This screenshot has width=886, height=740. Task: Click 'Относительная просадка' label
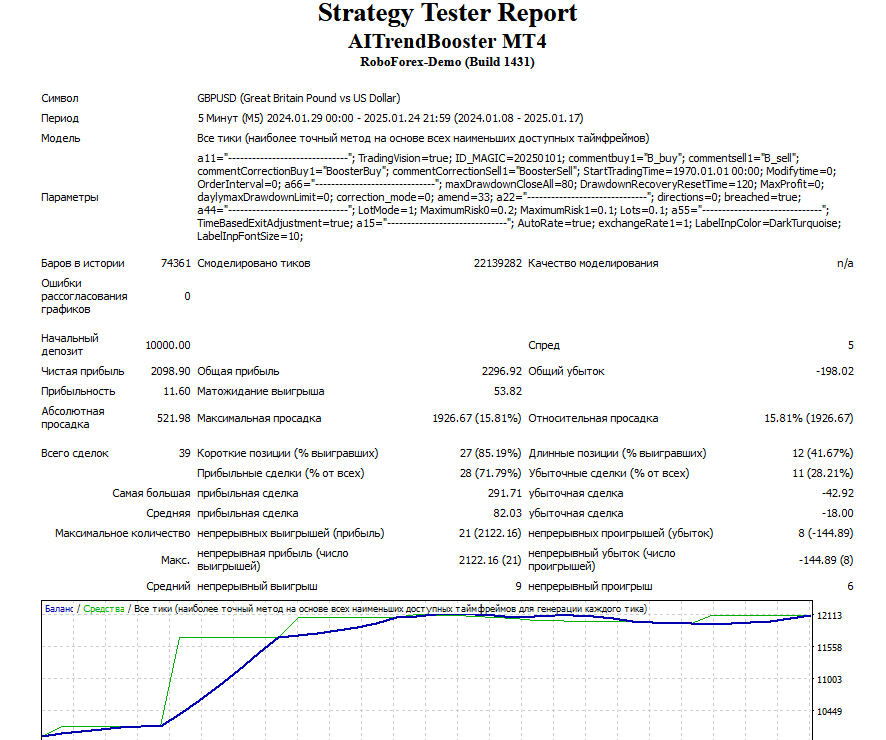(593, 419)
